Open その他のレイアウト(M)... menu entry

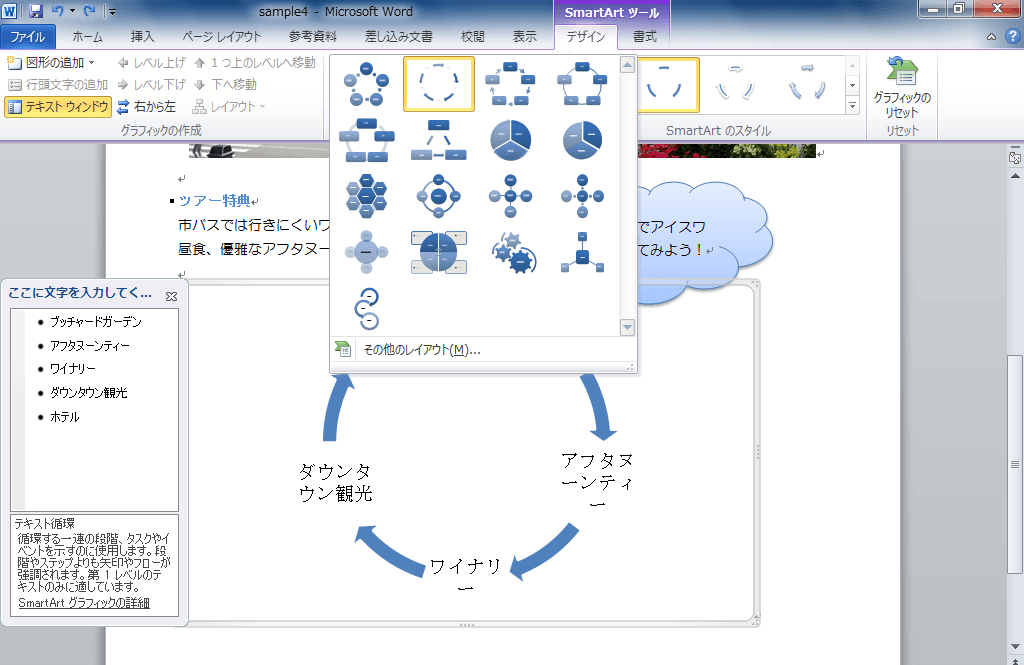click(483, 350)
